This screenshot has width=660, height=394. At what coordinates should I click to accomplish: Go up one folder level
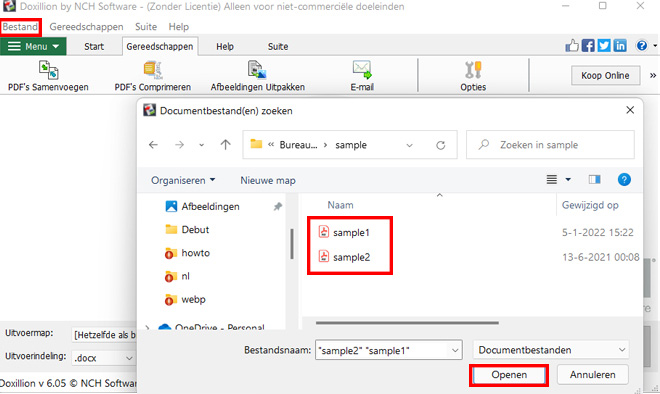pos(226,145)
